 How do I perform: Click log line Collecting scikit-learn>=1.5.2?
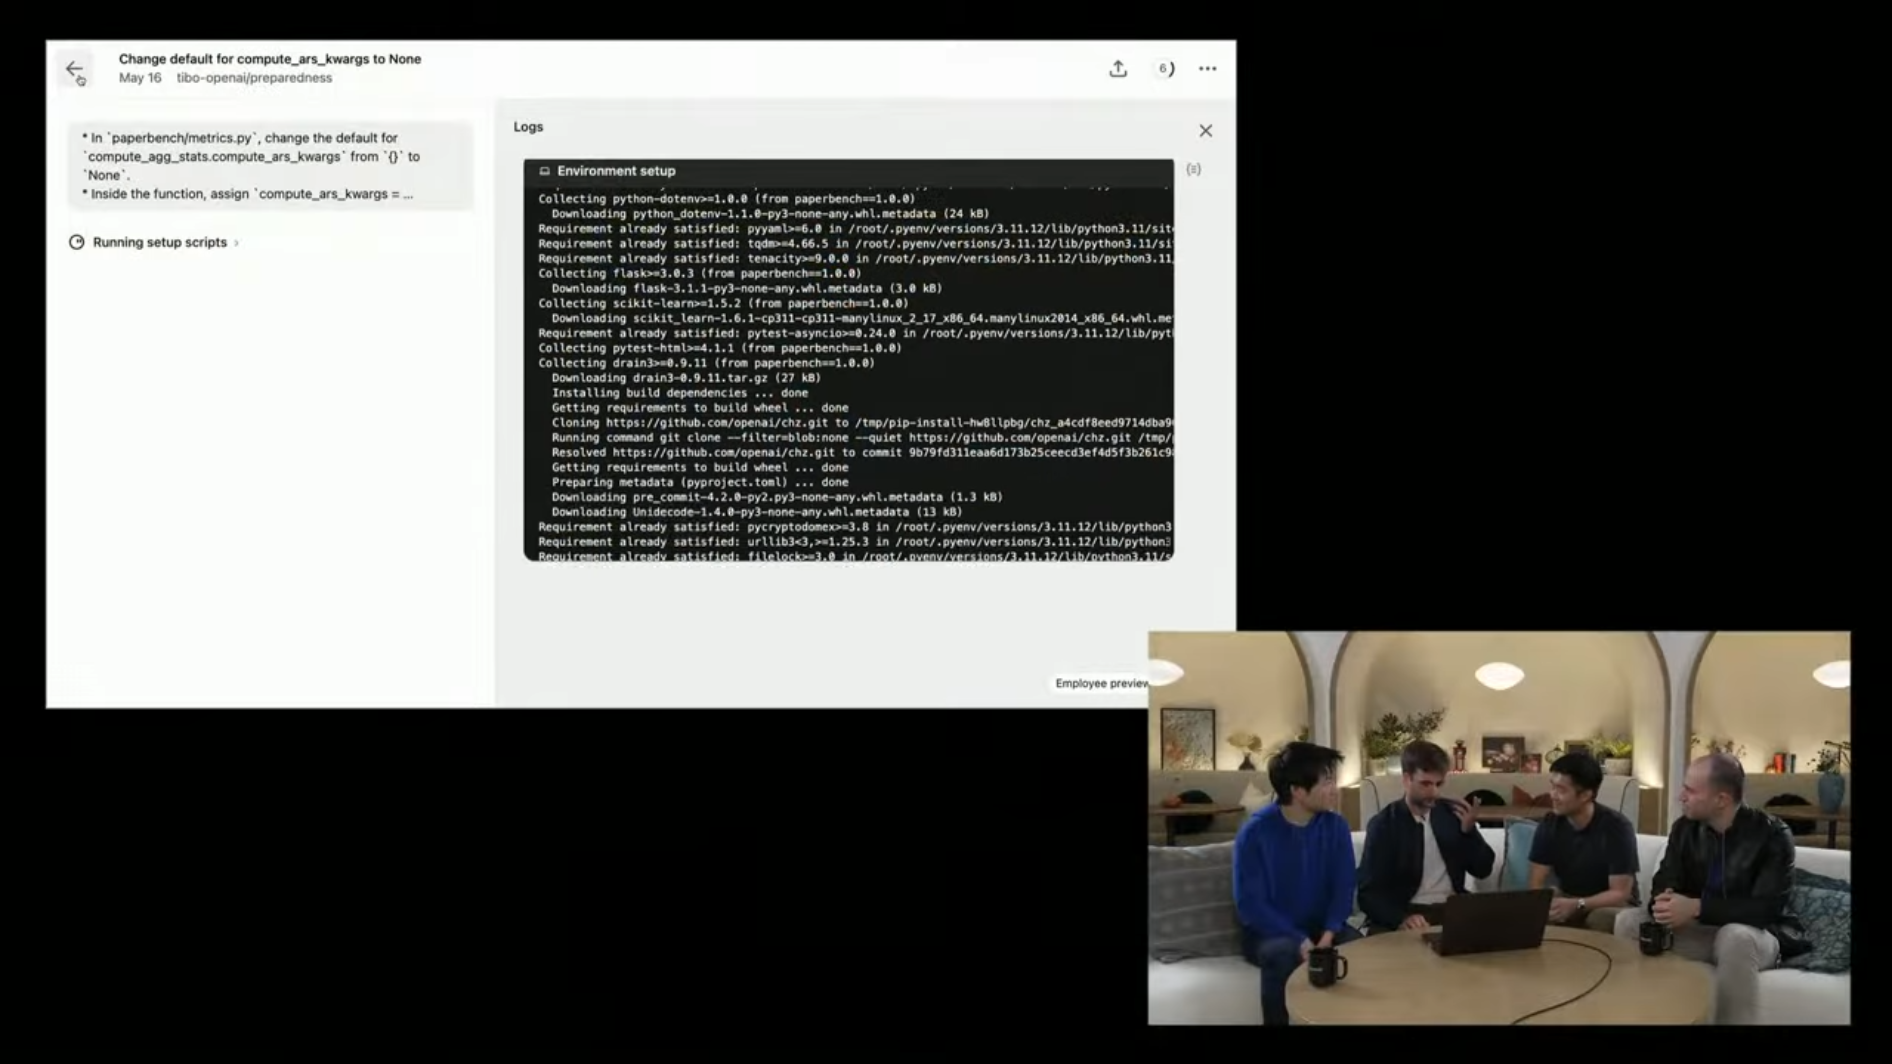tap(723, 303)
